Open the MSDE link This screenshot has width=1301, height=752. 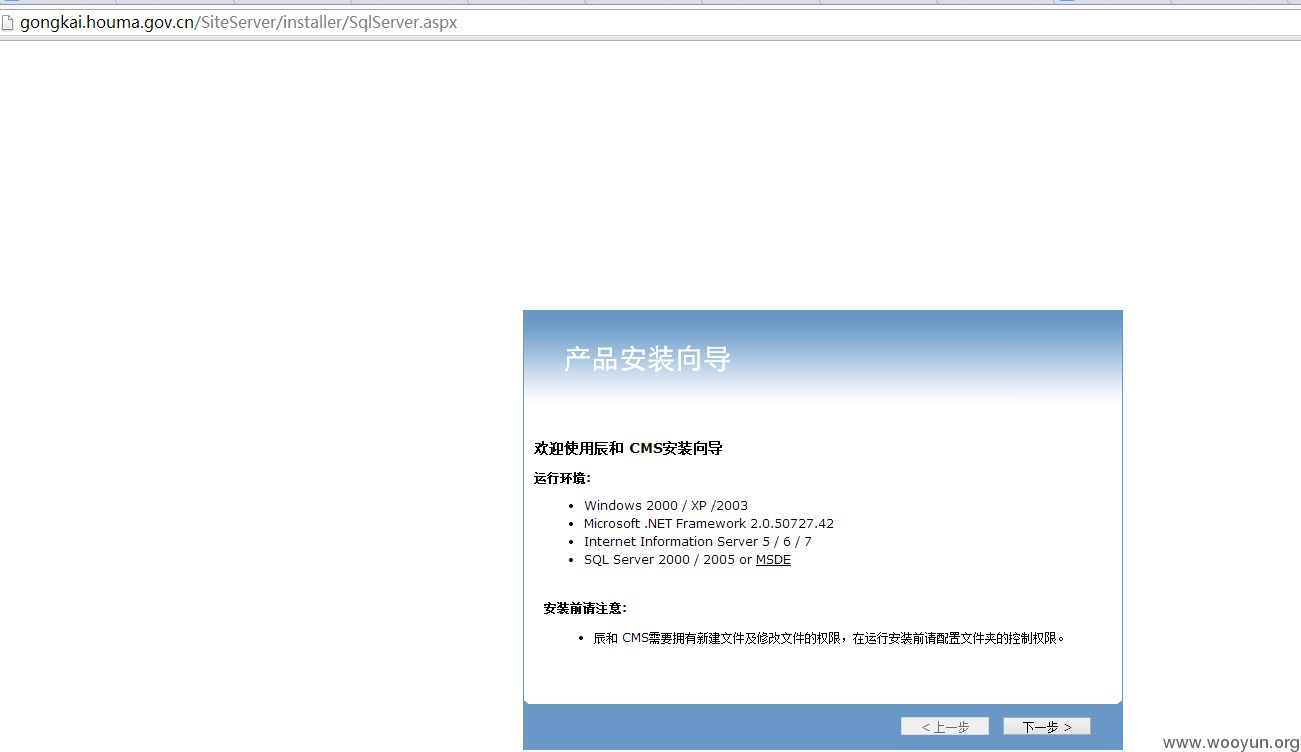click(x=773, y=560)
